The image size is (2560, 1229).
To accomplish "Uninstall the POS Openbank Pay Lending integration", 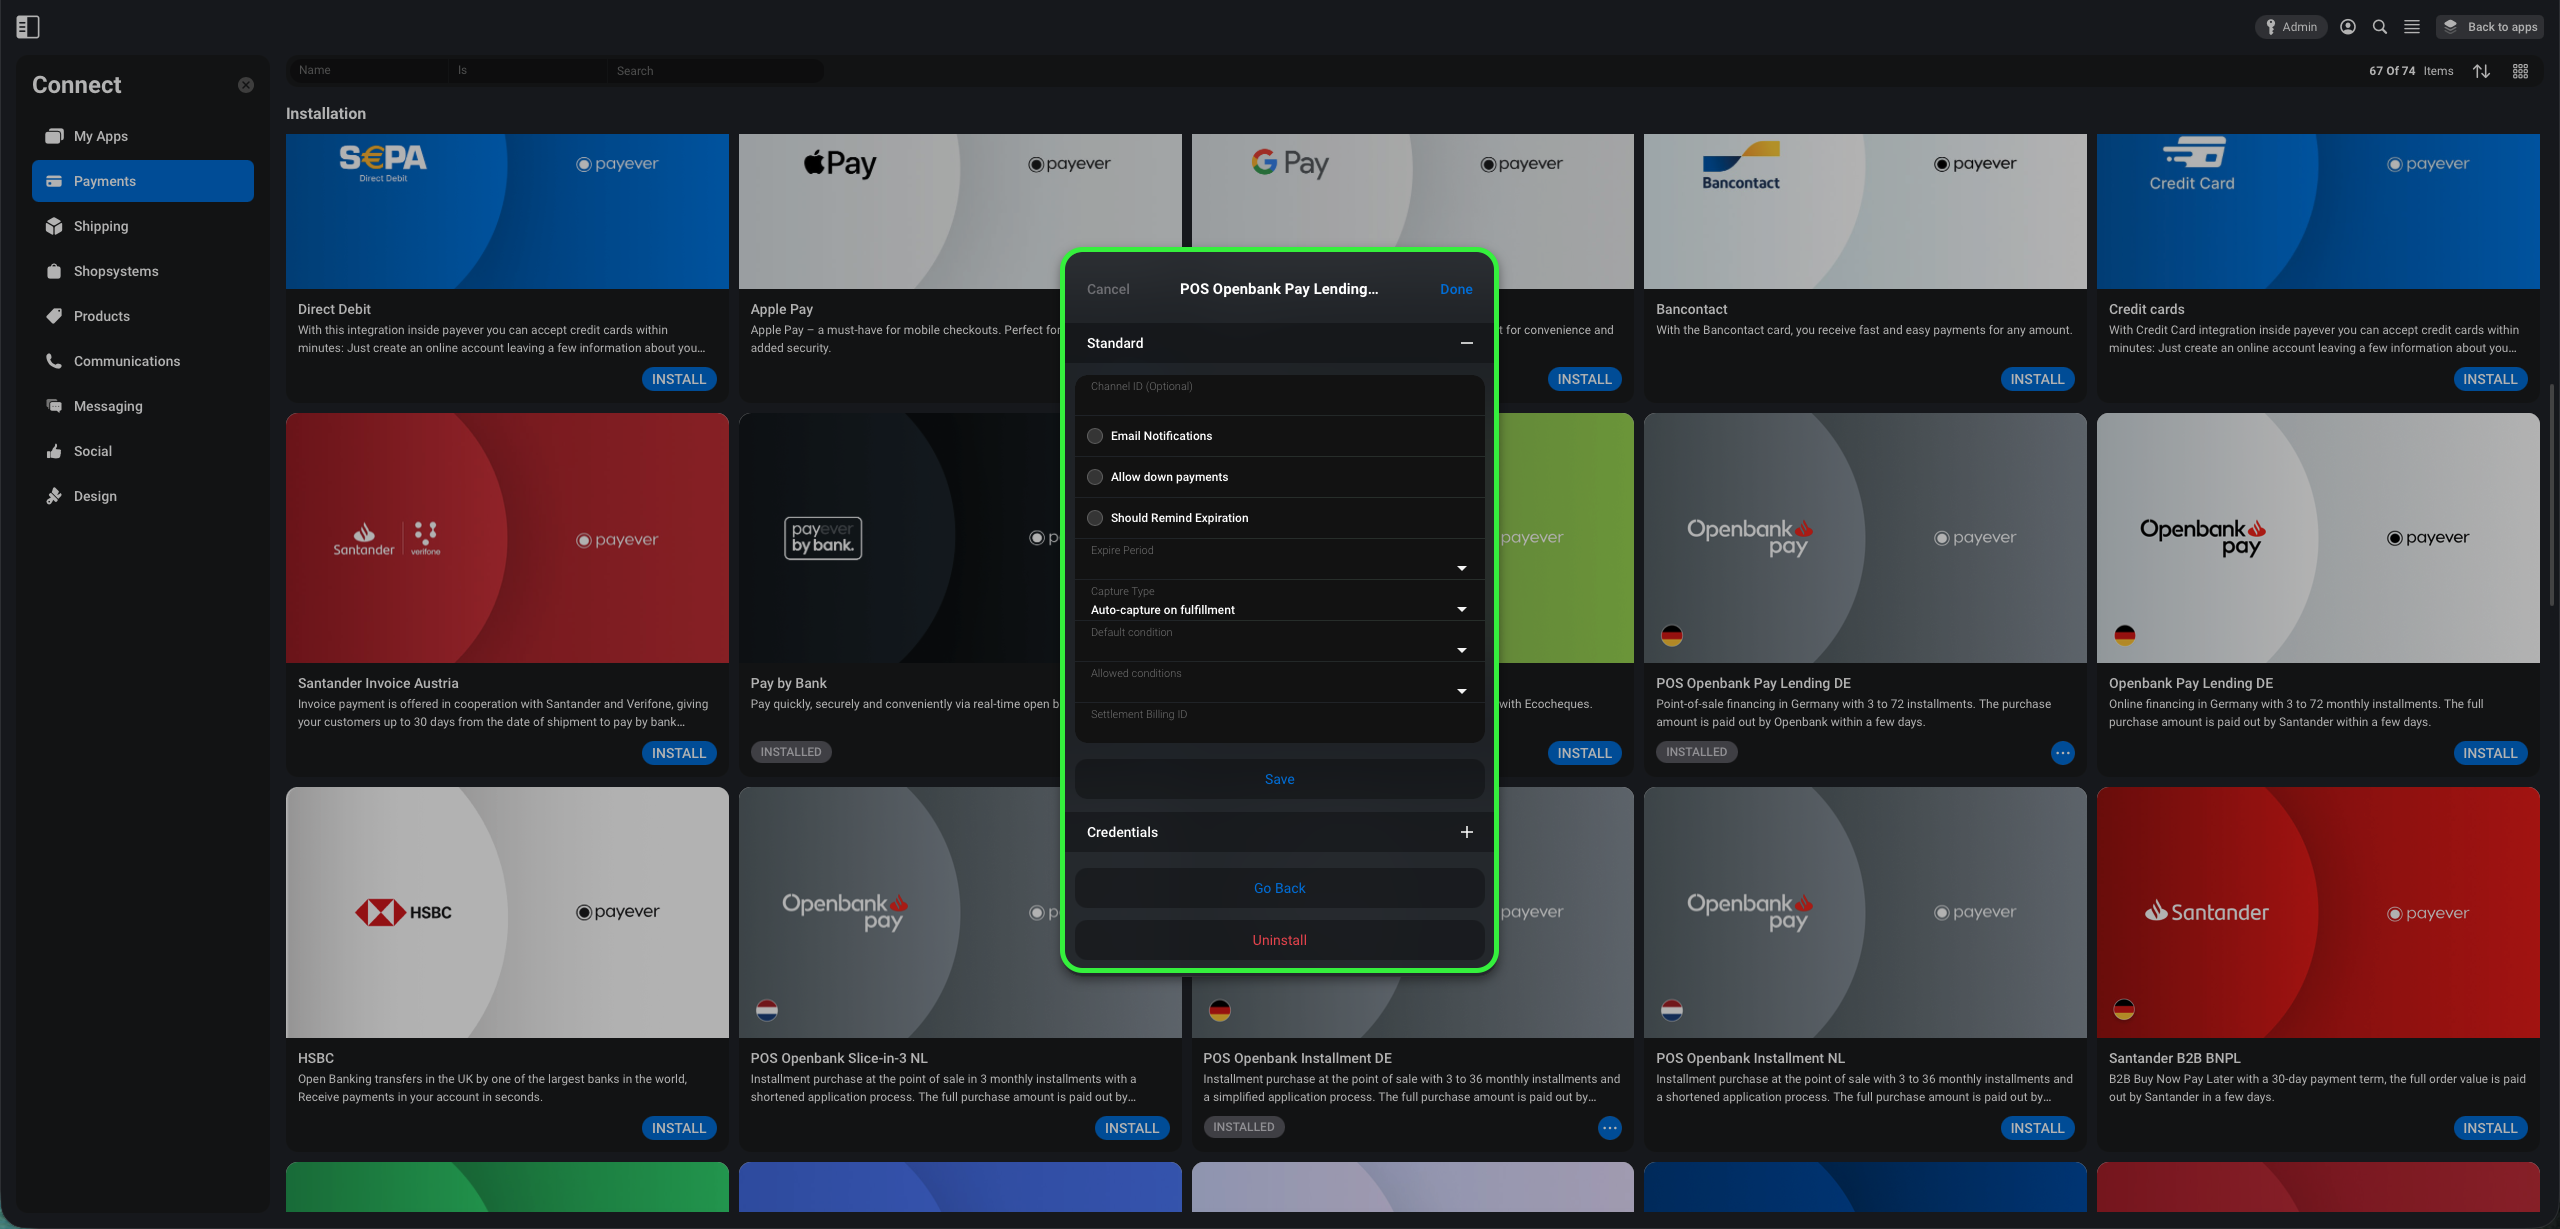I will click(x=1280, y=940).
